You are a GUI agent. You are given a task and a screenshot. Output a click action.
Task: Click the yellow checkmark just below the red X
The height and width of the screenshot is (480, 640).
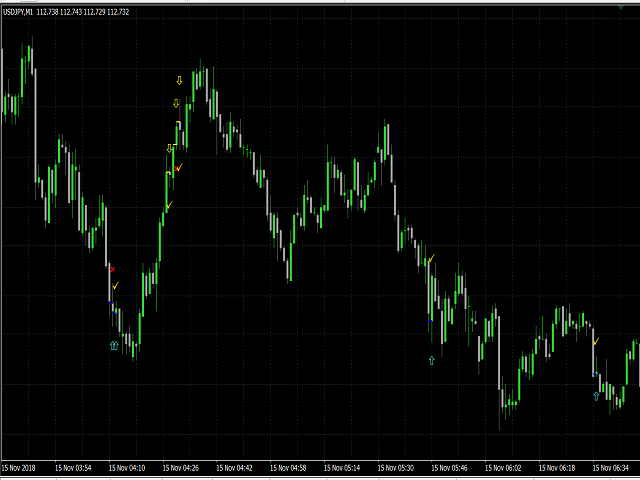(116, 286)
